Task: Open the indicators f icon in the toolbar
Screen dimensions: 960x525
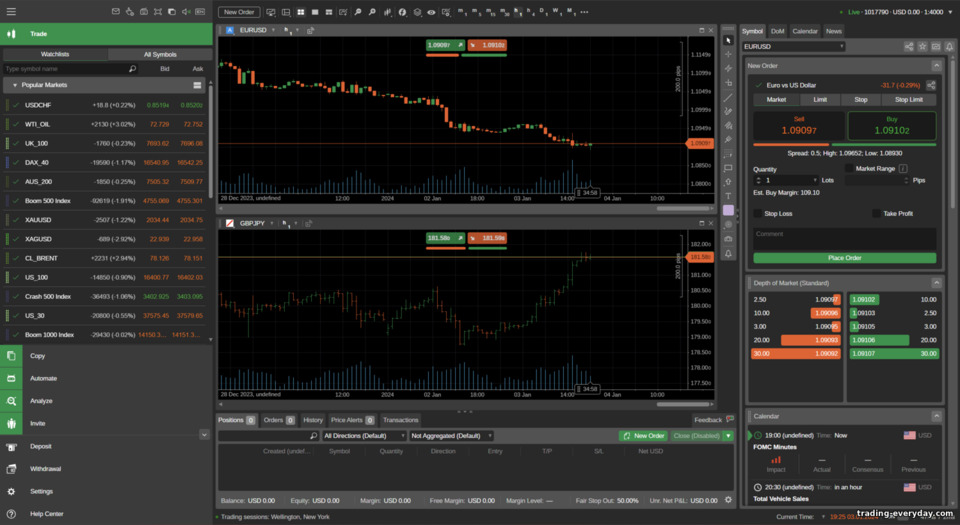Action: click(x=402, y=12)
